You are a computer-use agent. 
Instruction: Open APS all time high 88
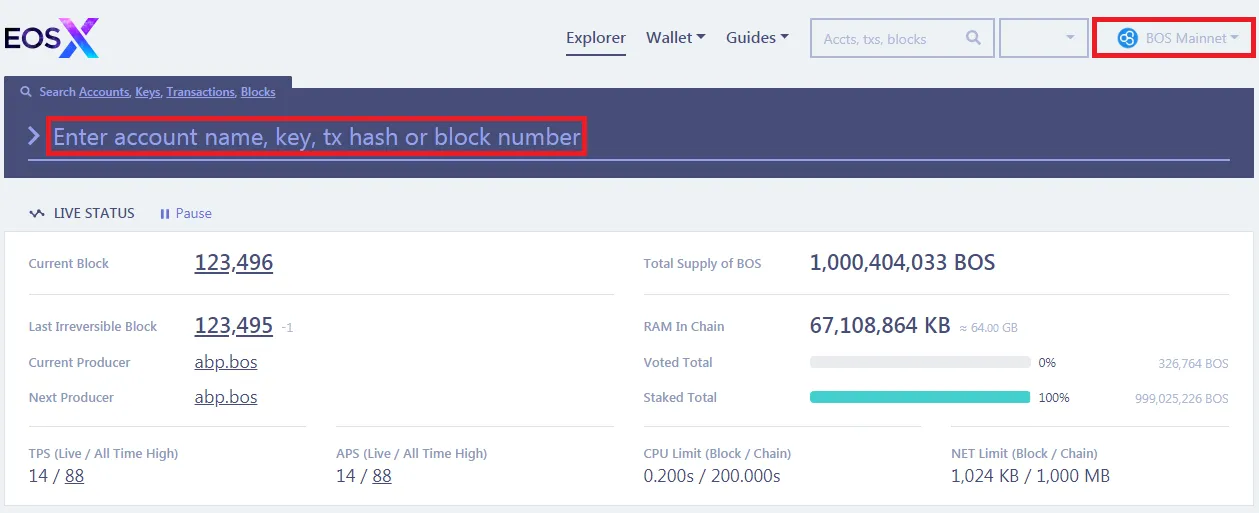[x=382, y=476]
